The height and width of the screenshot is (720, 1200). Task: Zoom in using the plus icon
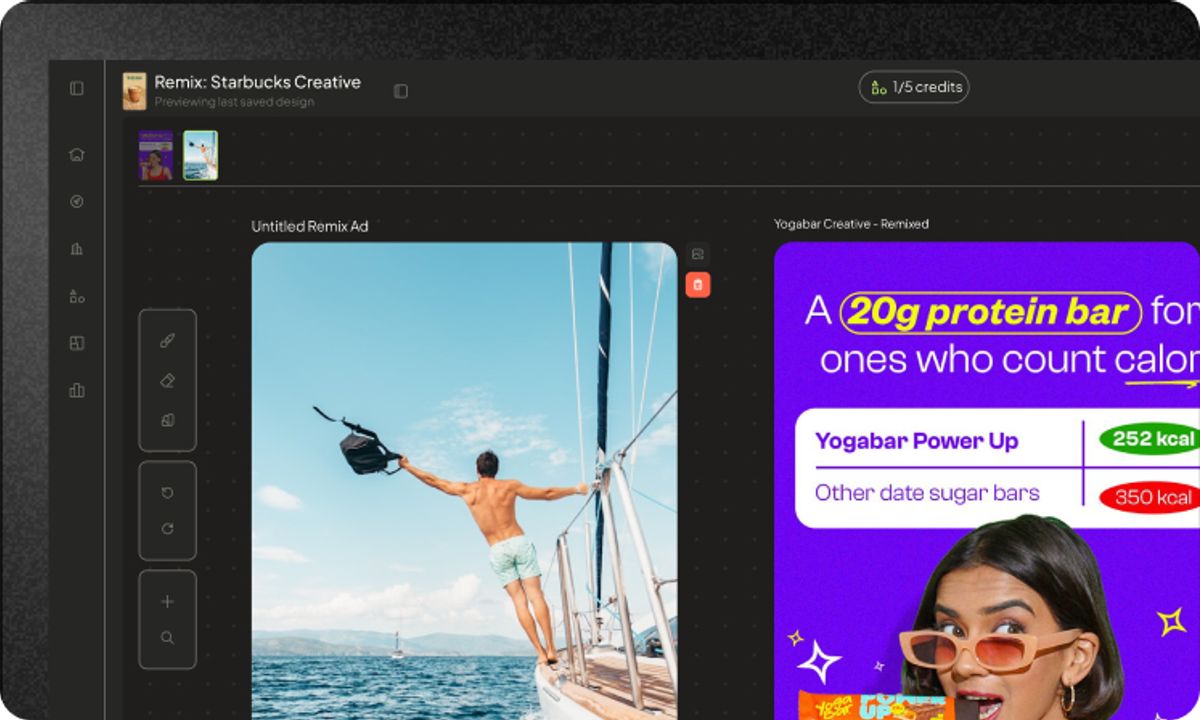[x=167, y=601]
